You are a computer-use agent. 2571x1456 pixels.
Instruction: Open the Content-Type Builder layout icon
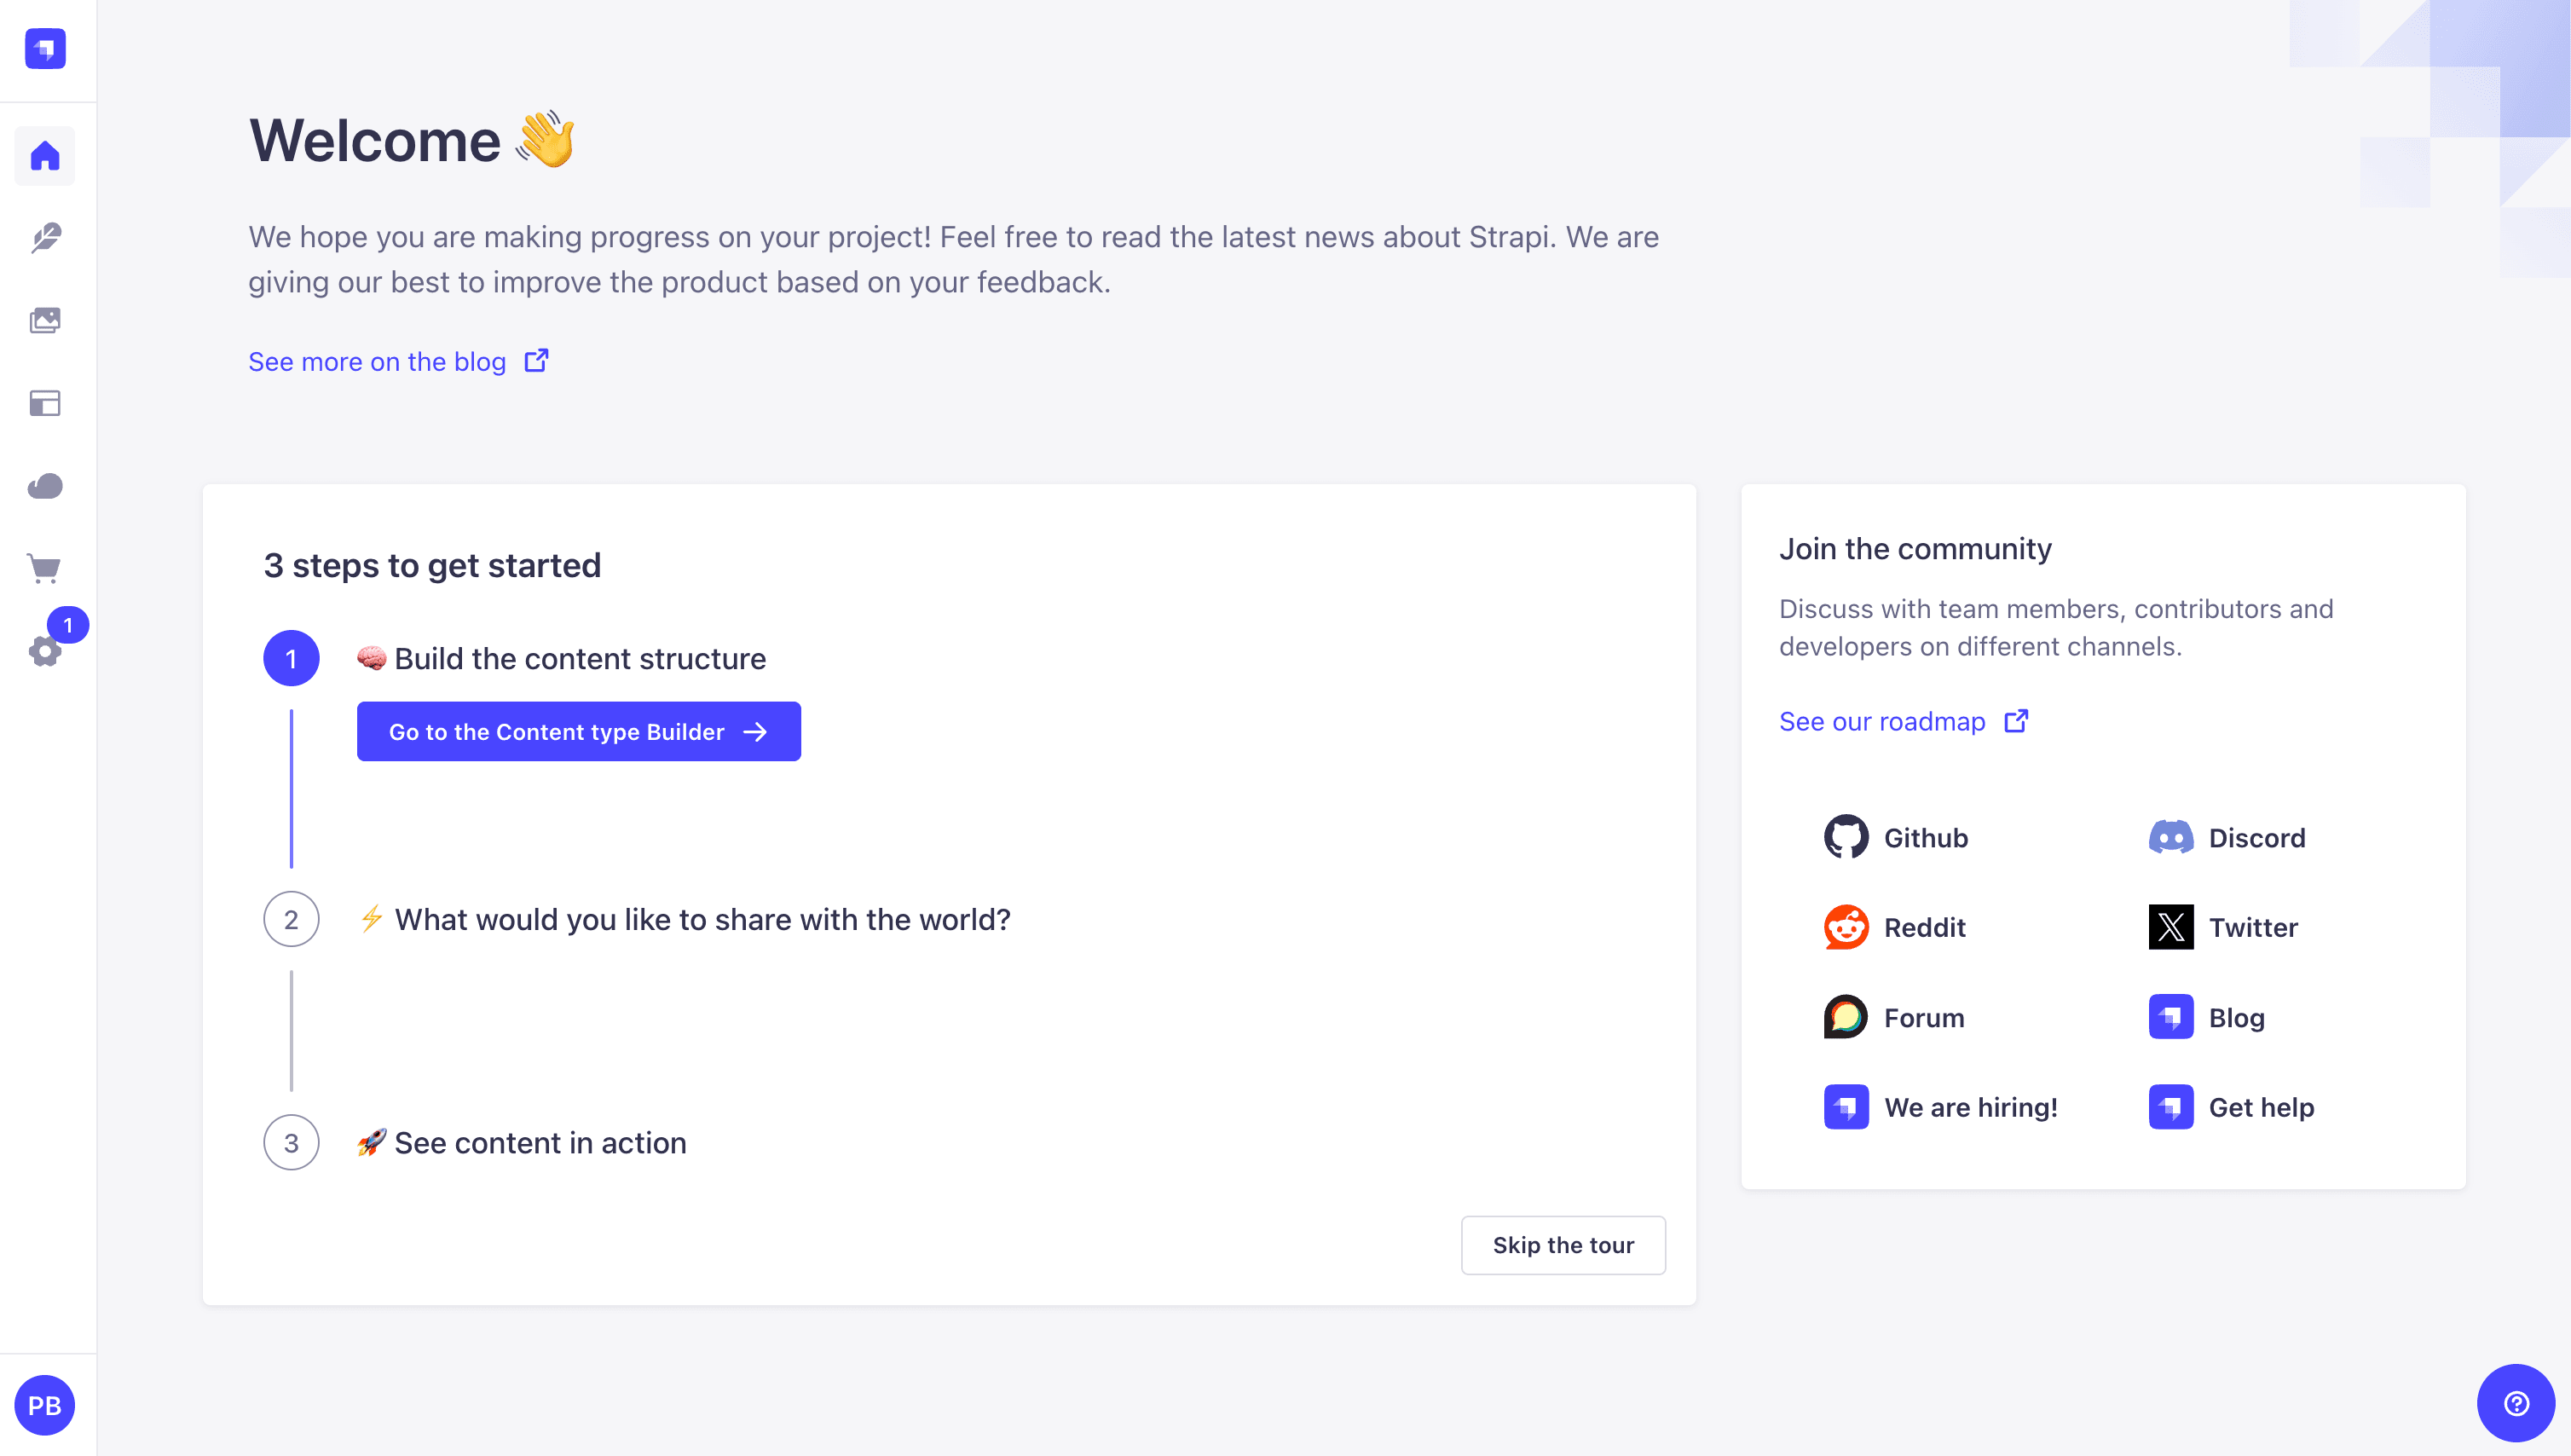[45, 403]
